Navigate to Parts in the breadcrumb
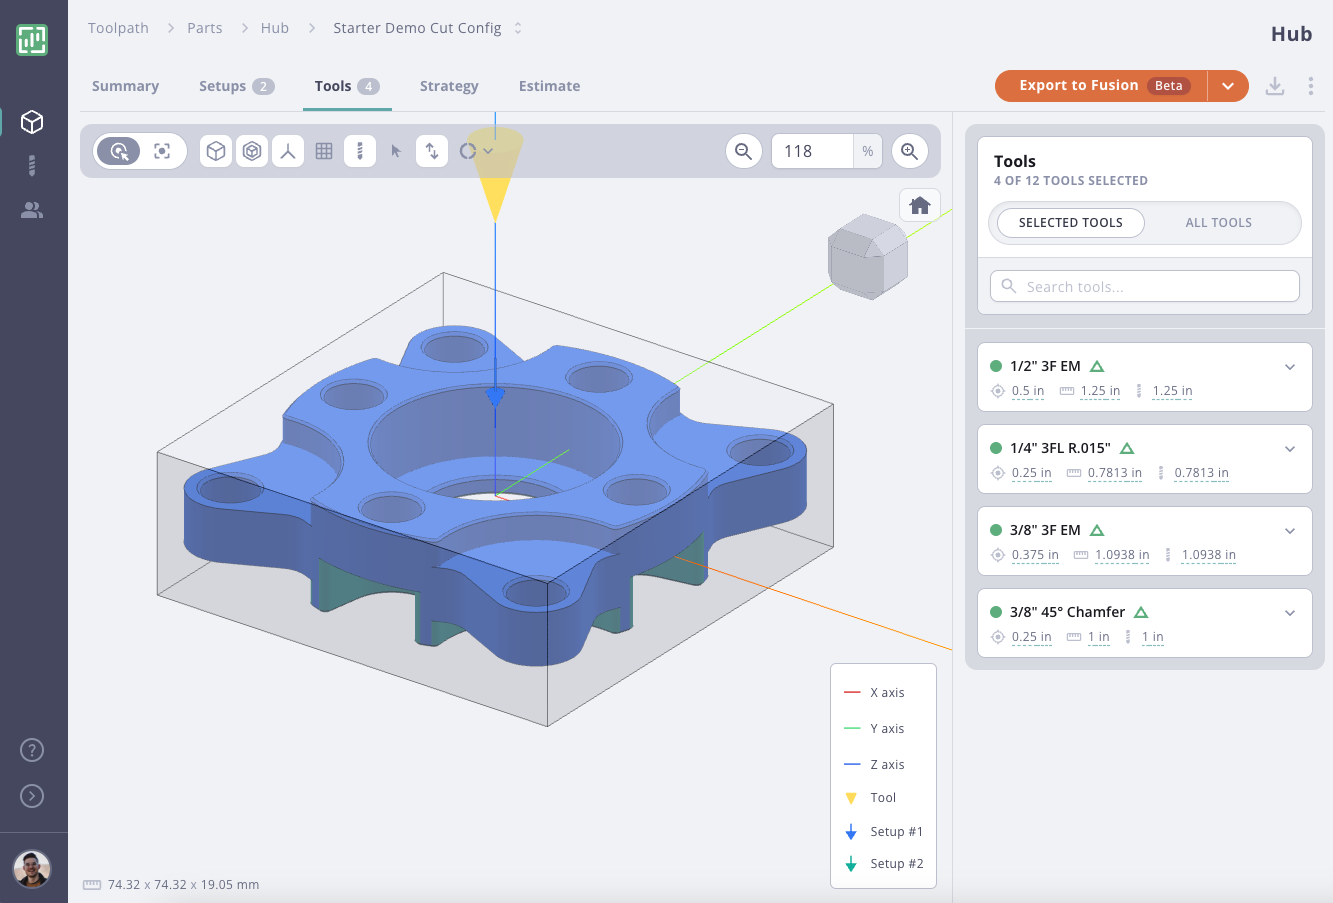 click(x=204, y=28)
